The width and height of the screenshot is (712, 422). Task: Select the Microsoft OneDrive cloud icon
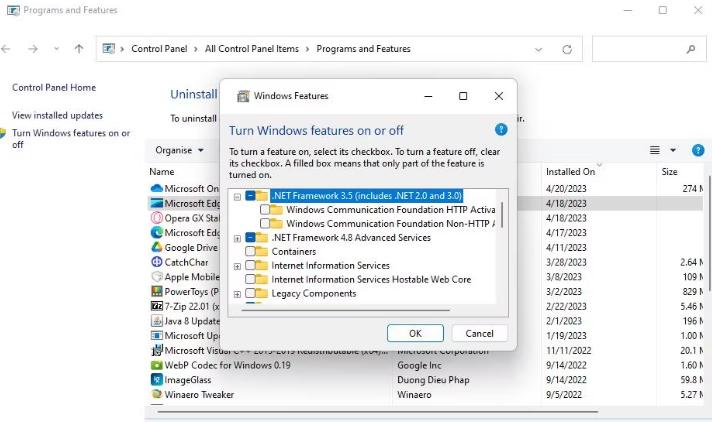[157, 188]
